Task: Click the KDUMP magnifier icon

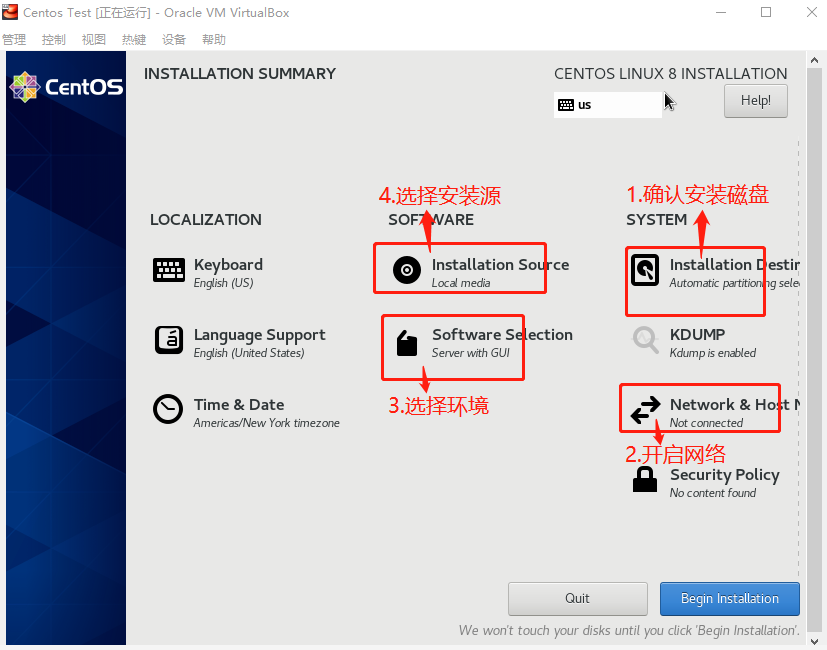Action: [646, 340]
